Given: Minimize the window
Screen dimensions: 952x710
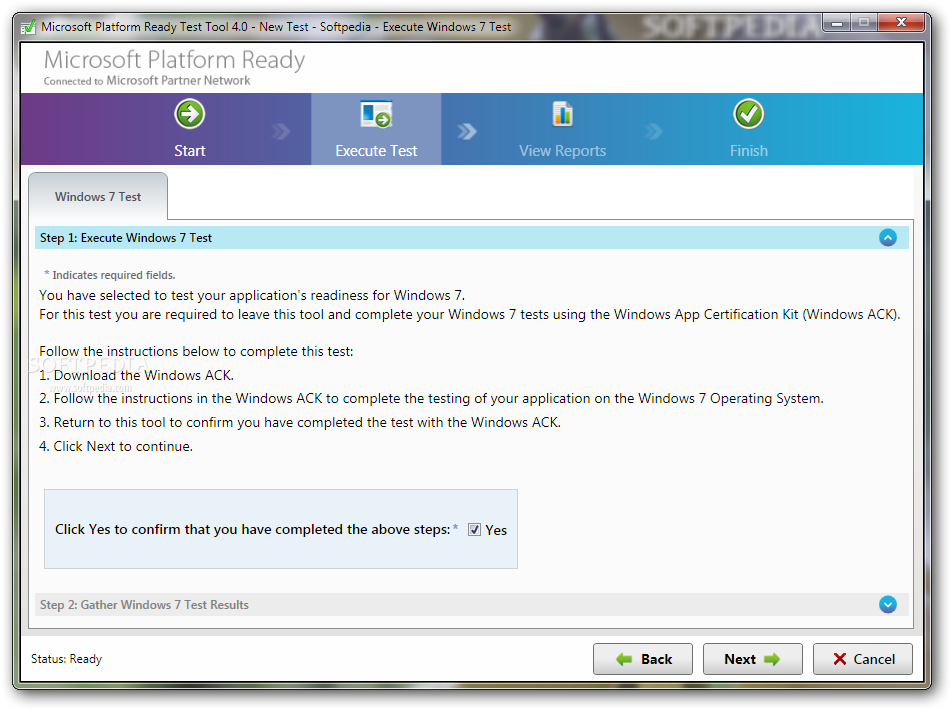Looking at the screenshot, I should [837, 23].
